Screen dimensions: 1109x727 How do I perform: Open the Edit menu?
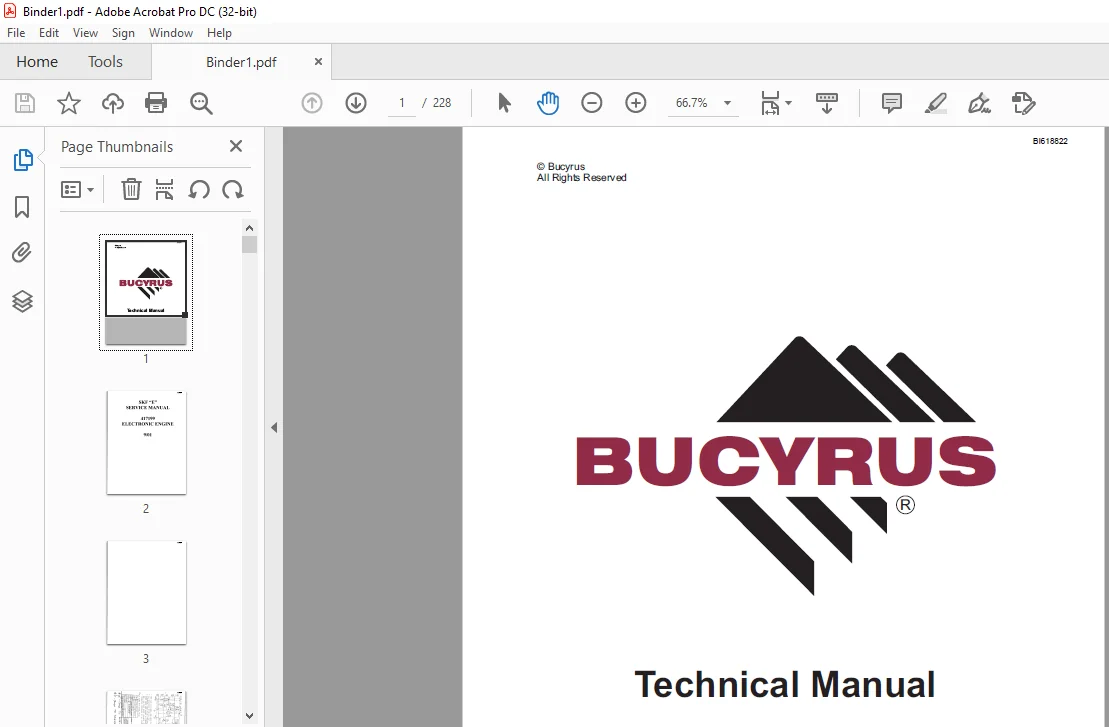point(49,33)
